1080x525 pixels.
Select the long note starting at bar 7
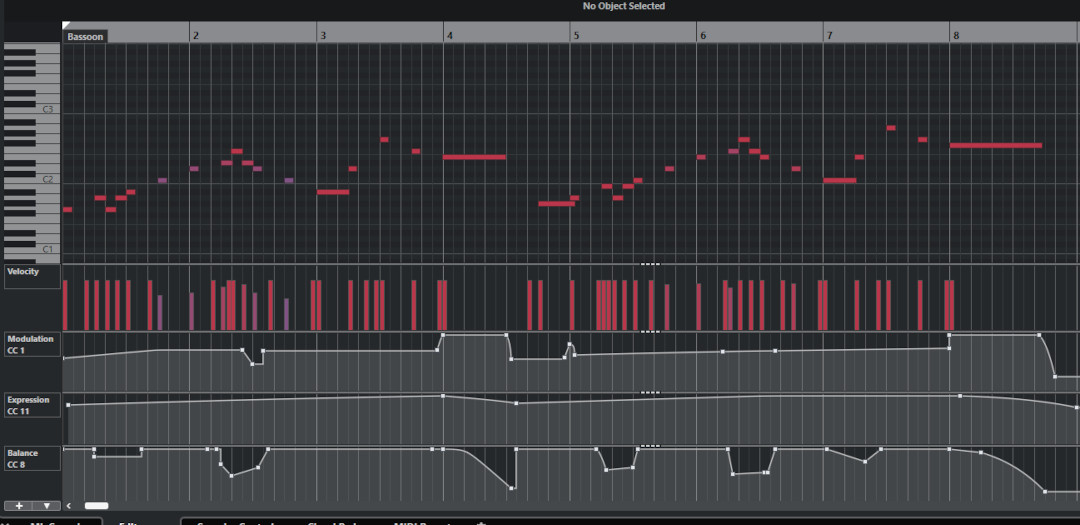[x=840, y=181]
